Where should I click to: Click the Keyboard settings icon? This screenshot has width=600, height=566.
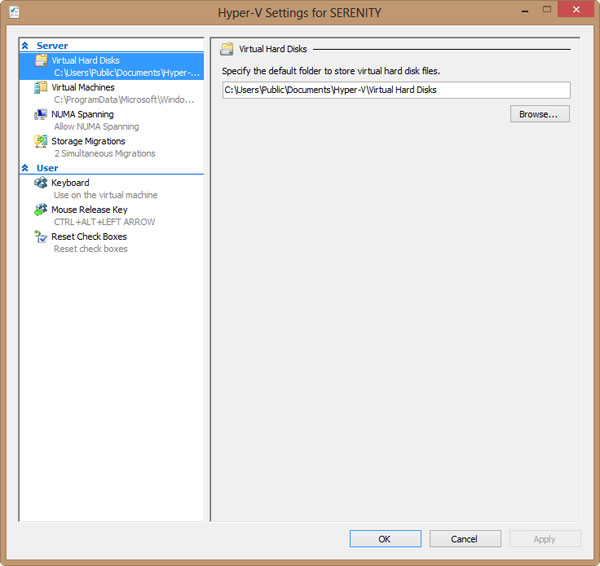pyautogui.click(x=41, y=183)
